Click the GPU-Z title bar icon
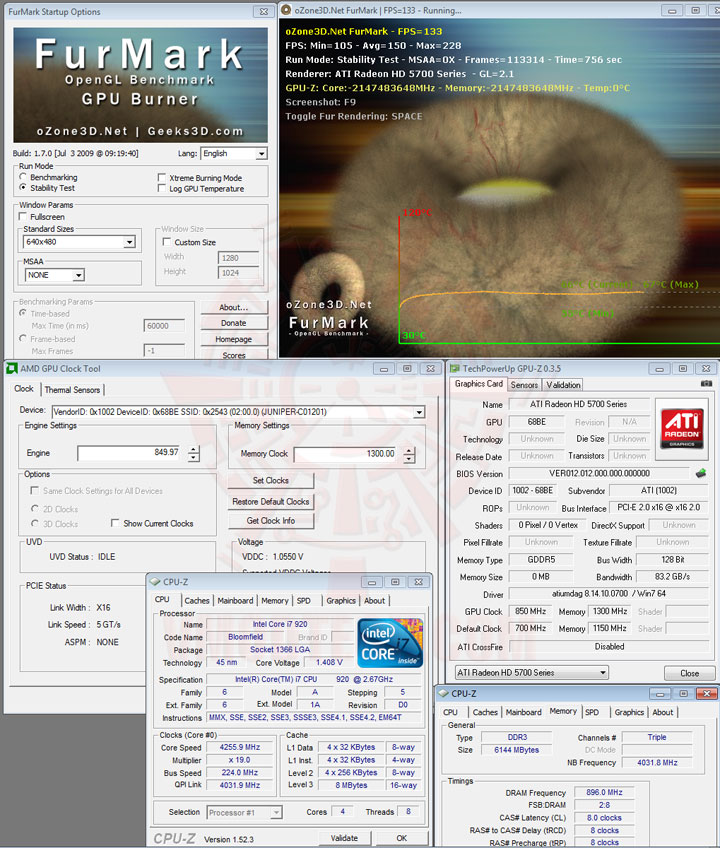This screenshot has width=720, height=848. (454, 368)
